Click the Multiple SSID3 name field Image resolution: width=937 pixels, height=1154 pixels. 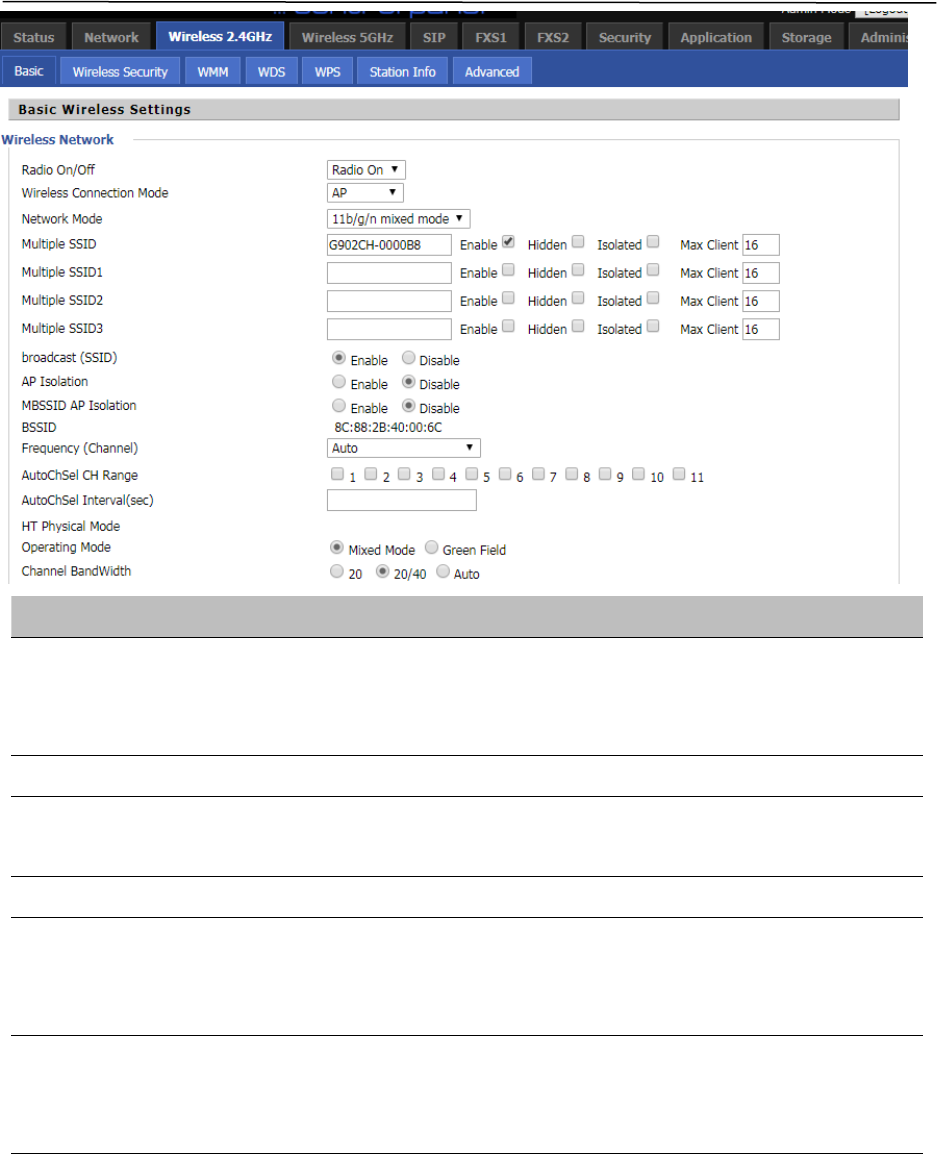389,329
